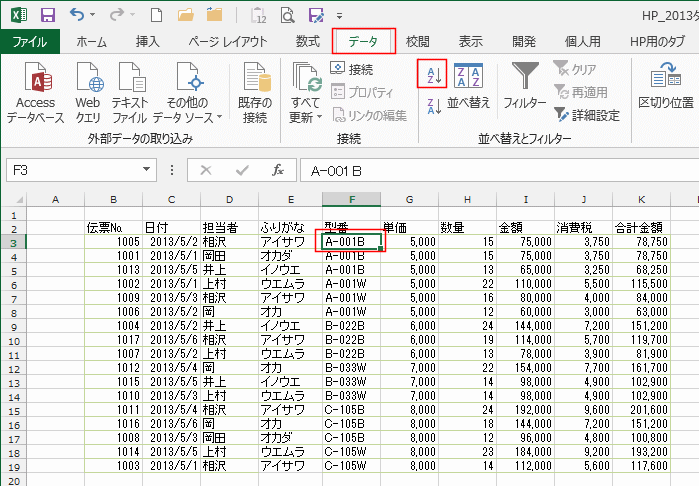Viewport: 699px width, 486px height.
Task: Click the Save icon in quick access toolbar
Action: (47, 15)
